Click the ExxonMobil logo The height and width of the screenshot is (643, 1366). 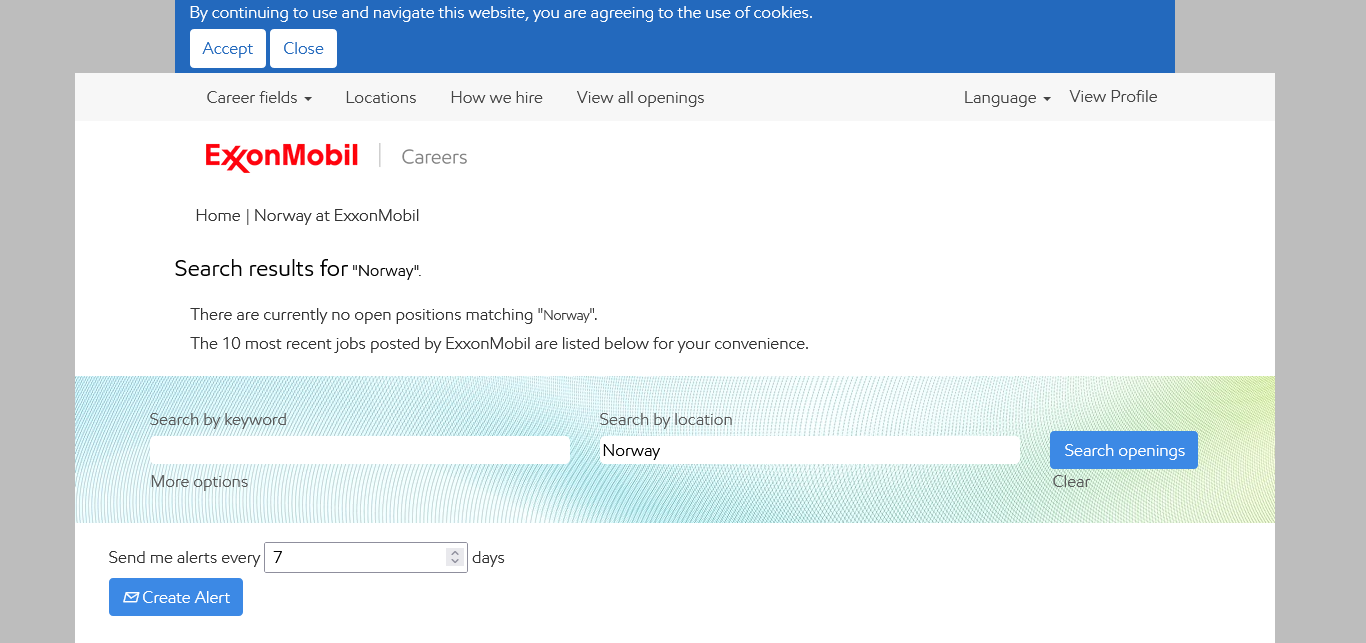[x=281, y=157]
